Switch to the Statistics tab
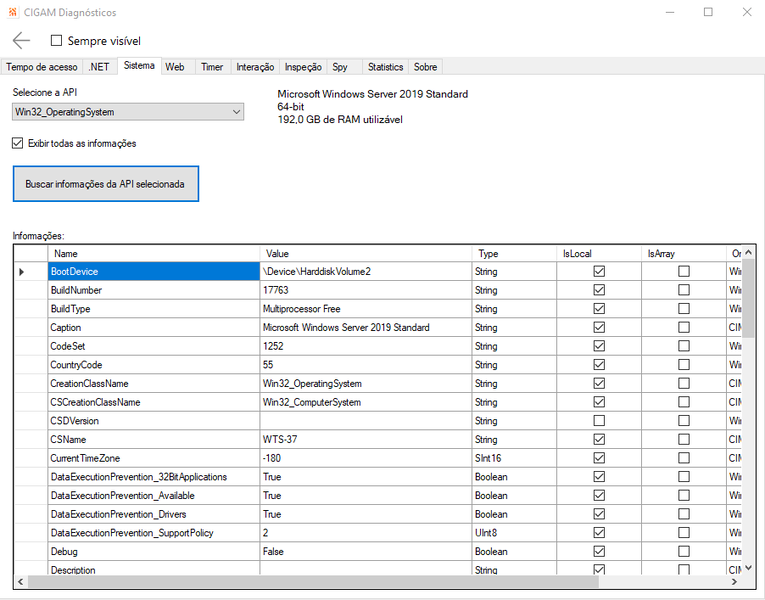The width and height of the screenshot is (765, 600). click(x=385, y=67)
